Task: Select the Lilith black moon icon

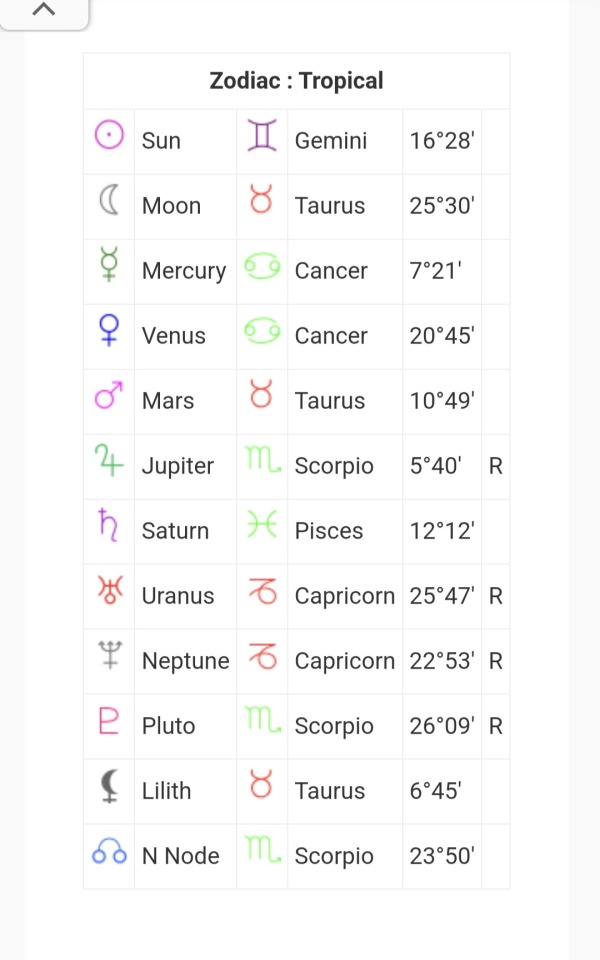Action: (x=110, y=786)
